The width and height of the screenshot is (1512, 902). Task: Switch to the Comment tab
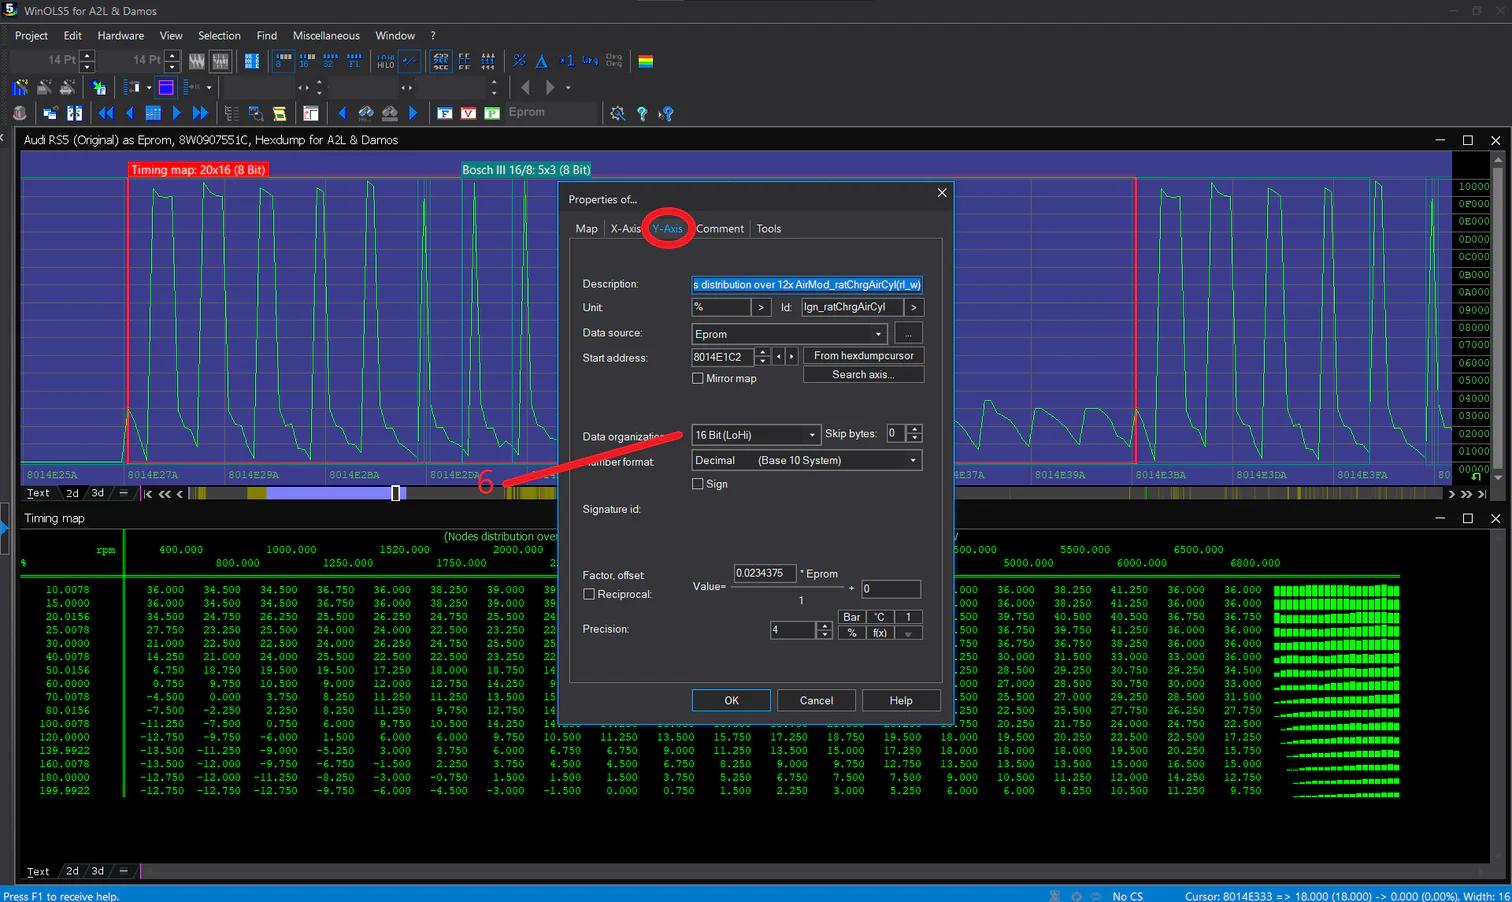720,228
